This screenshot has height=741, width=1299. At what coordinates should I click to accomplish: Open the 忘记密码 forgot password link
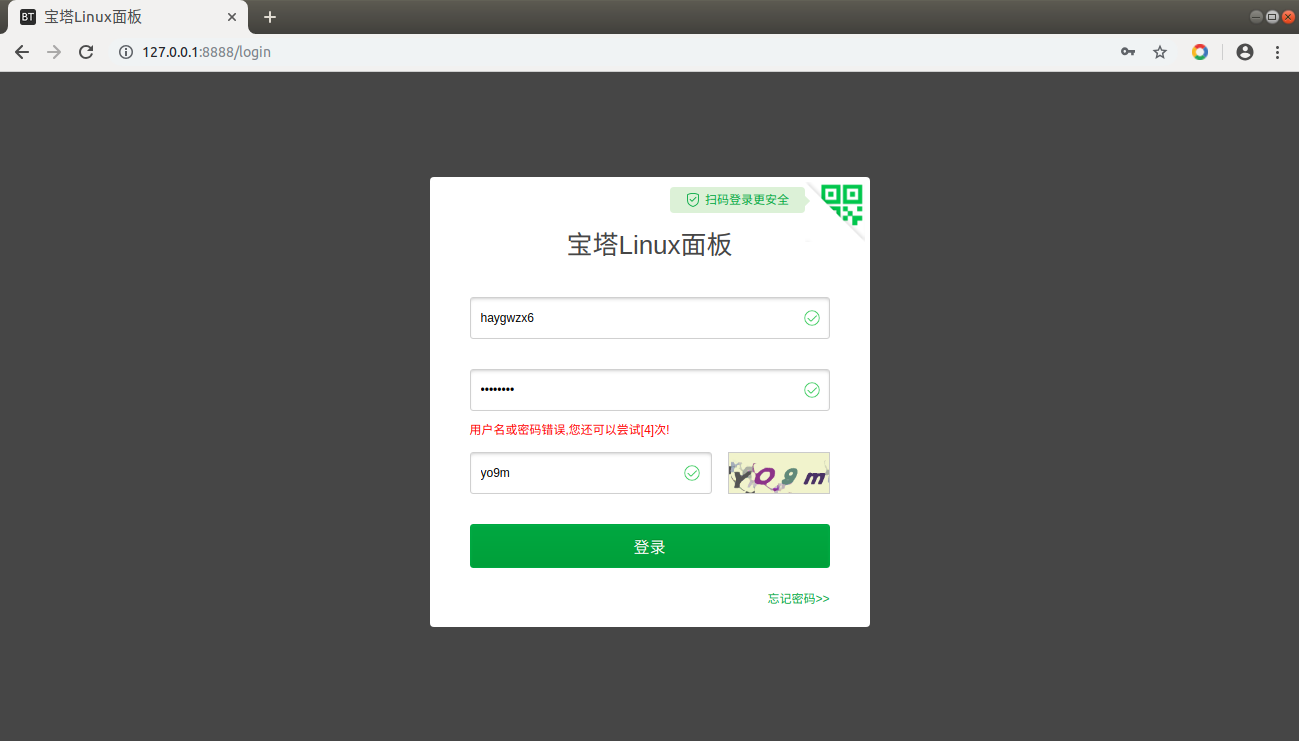point(797,598)
